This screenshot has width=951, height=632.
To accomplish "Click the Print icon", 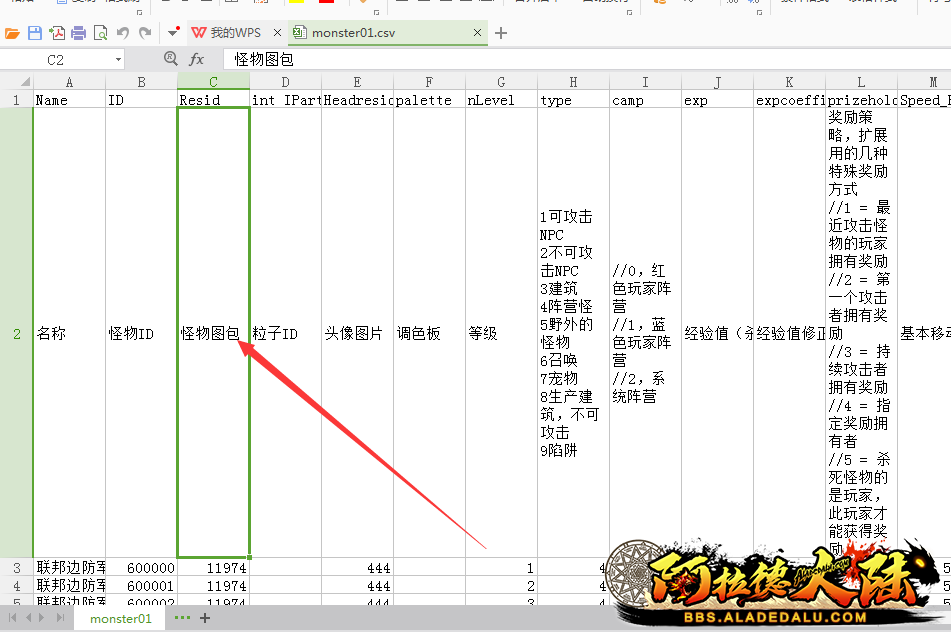I will point(78,33).
